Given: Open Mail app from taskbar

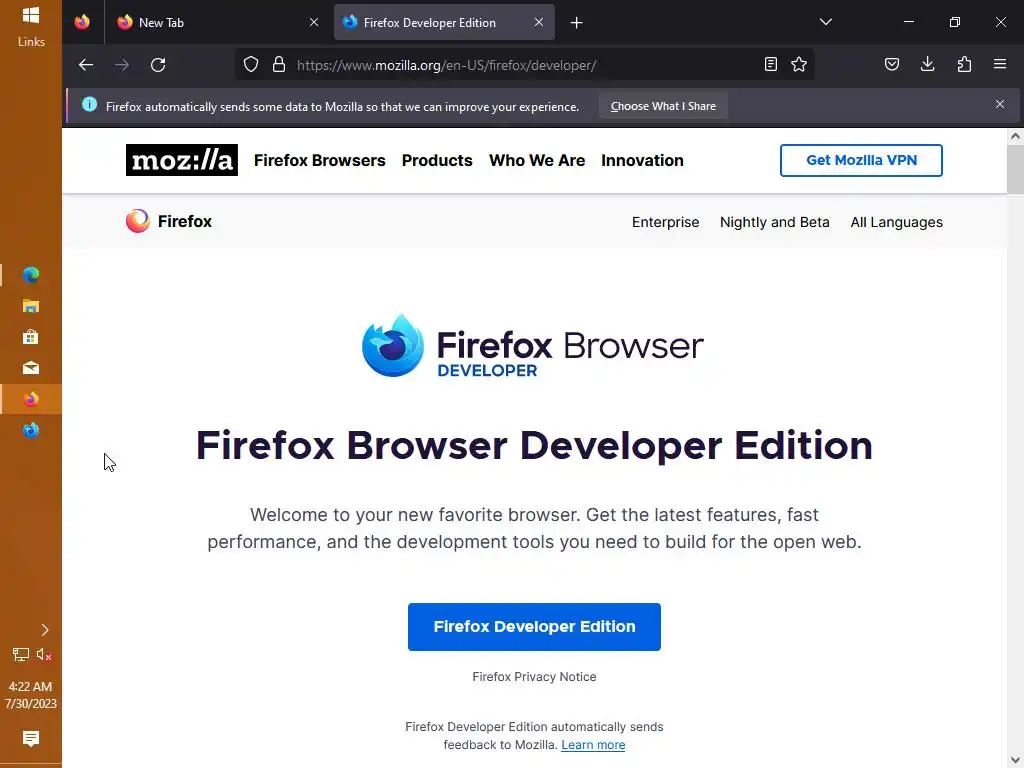Looking at the screenshot, I should (31, 368).
